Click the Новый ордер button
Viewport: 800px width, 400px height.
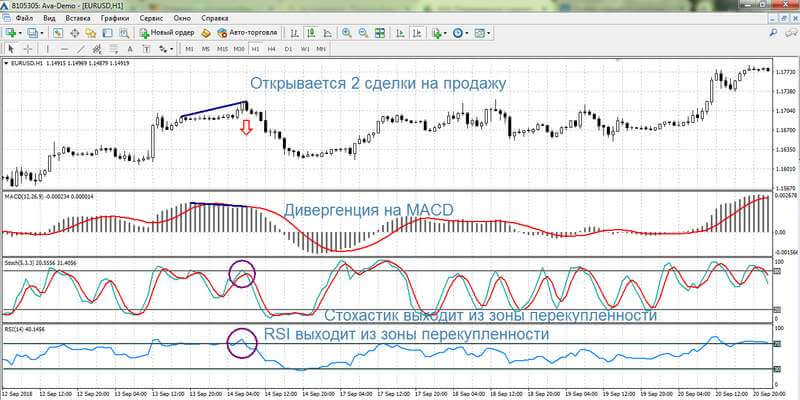coord(167,33)
